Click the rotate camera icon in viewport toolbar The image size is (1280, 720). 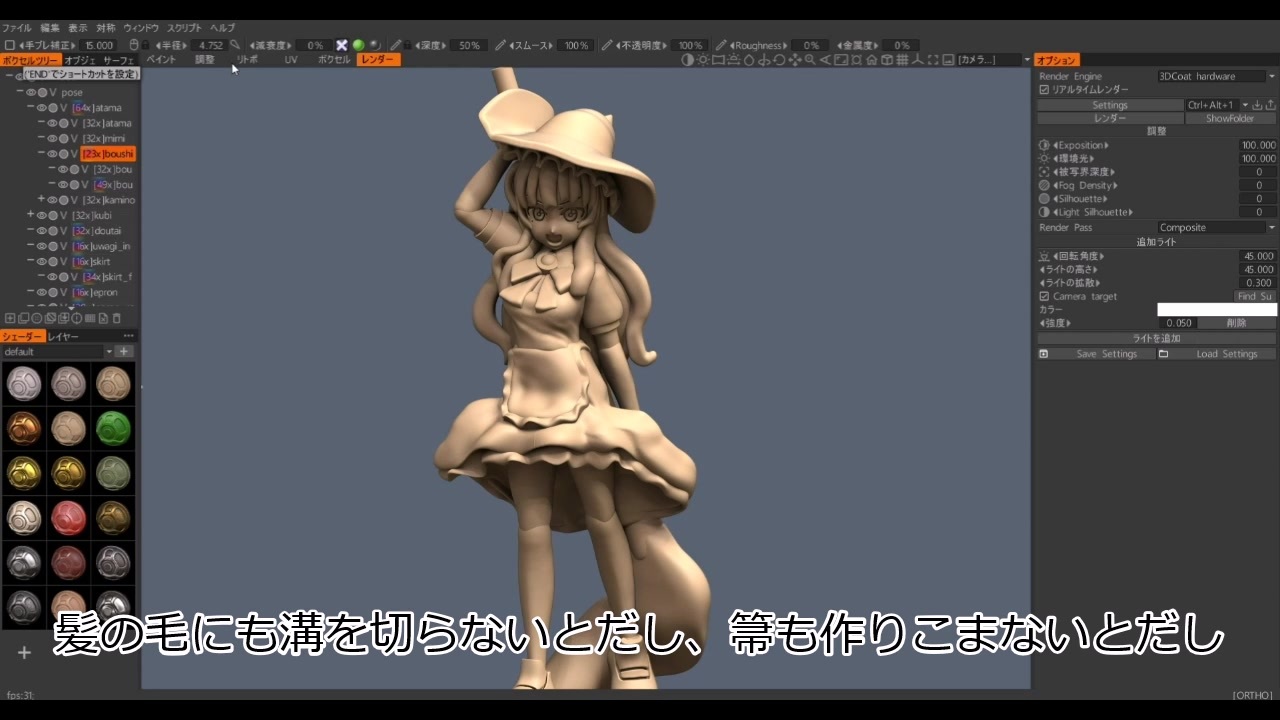pyautogui.click(x=779, y=60)
